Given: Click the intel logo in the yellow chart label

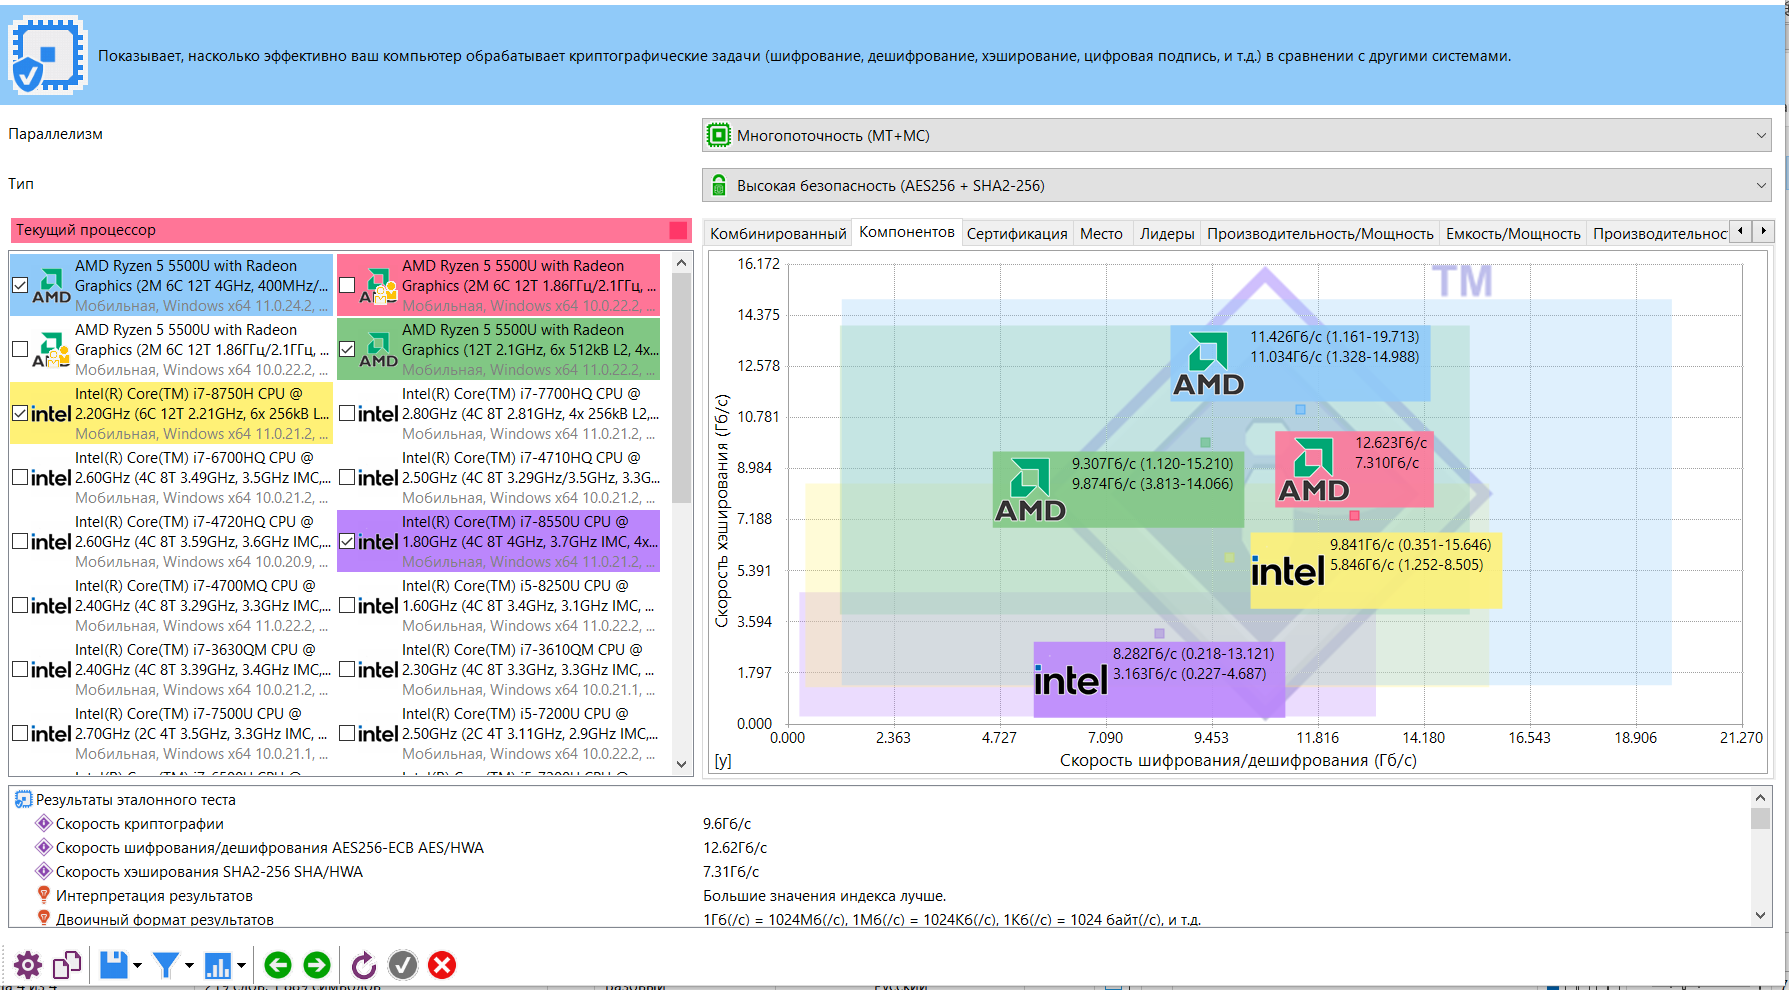Looking at the screenshot, I should coord(1288,572).
